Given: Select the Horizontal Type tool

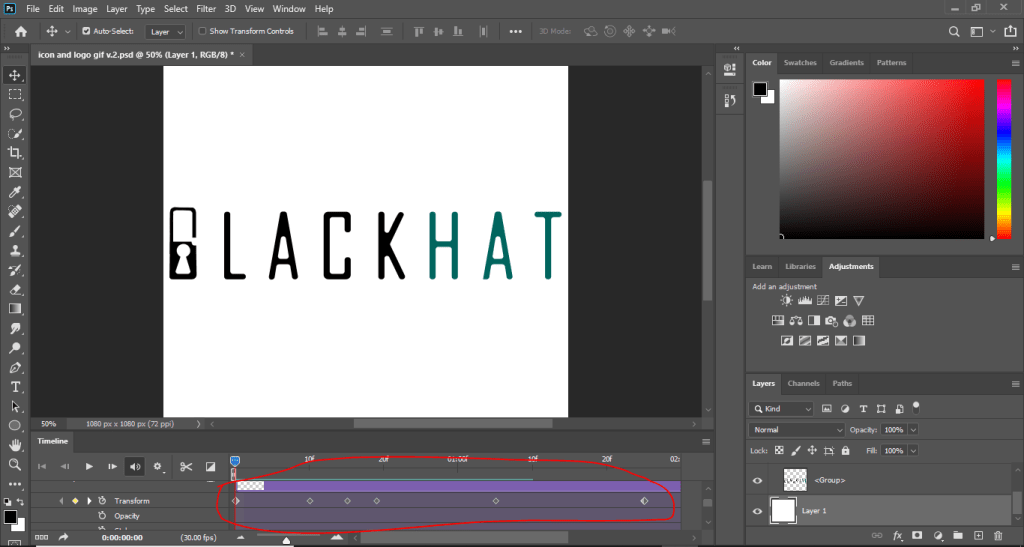Looking at the screenshot, I should pos(15,387).
